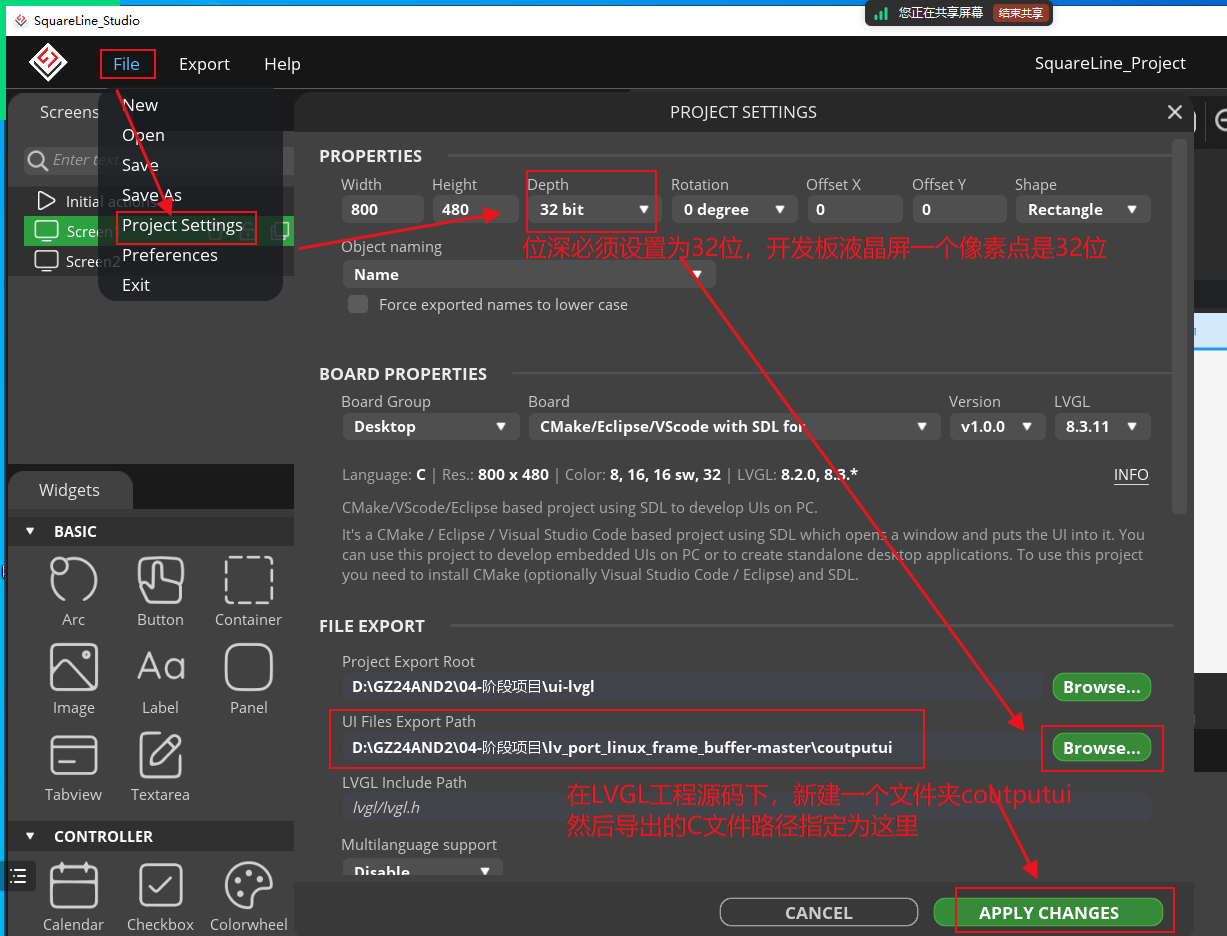Select the Tabview widget
This screenshot has height=936, width=1227.
point(73,767)
